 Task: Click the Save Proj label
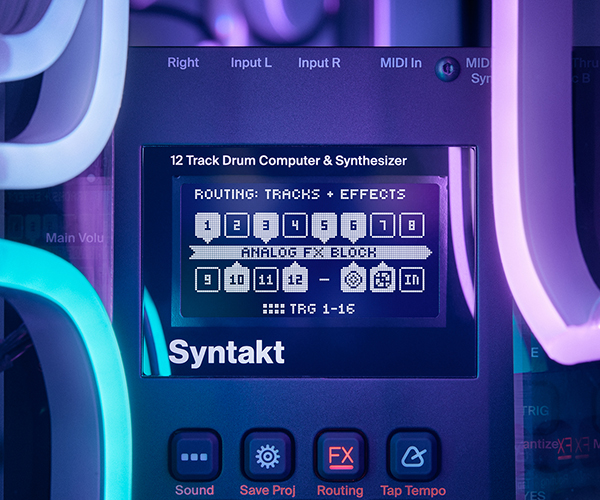pos(267,490)
